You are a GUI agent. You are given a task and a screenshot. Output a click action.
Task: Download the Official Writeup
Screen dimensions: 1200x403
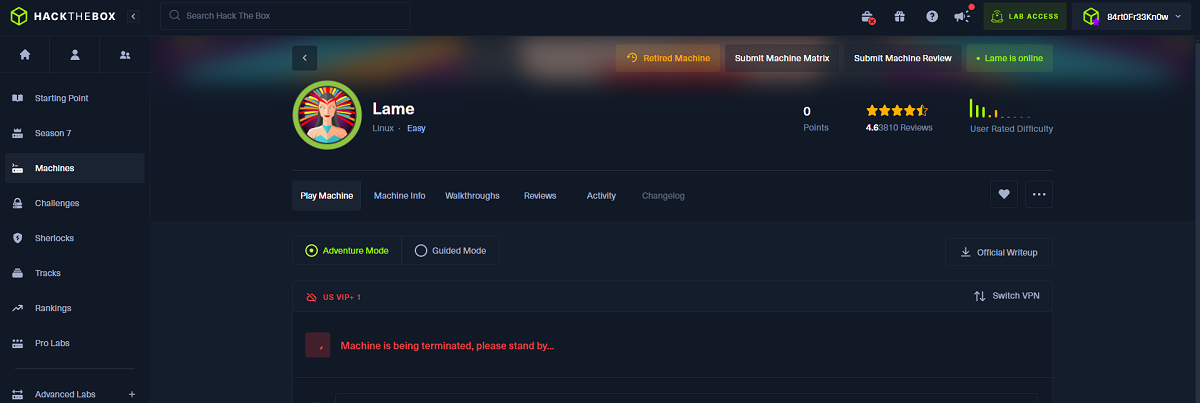(x=999, y=252)
